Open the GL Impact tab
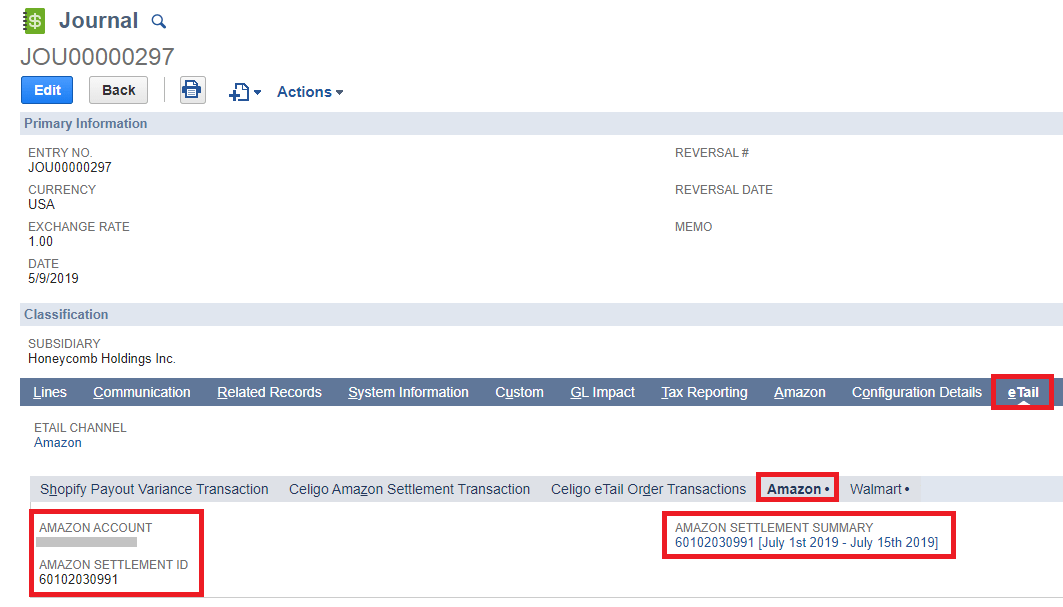The height and width of the screenshot is (607, 1063). click(601, 392)
